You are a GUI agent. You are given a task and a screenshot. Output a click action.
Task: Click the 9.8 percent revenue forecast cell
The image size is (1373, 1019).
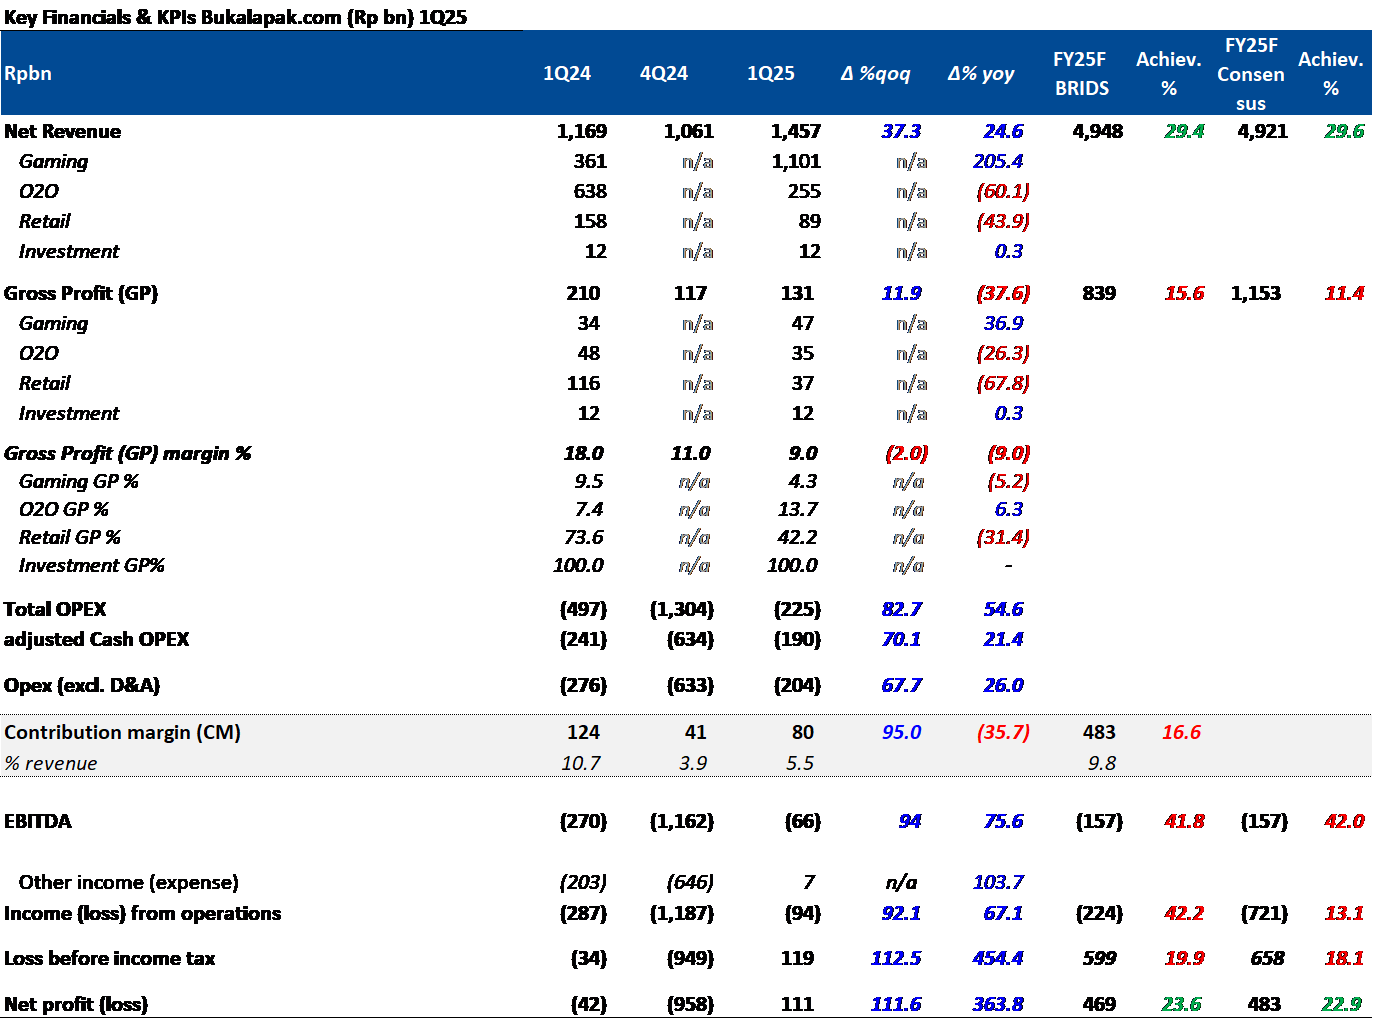pyautogui.click(x=1101, y=763)
